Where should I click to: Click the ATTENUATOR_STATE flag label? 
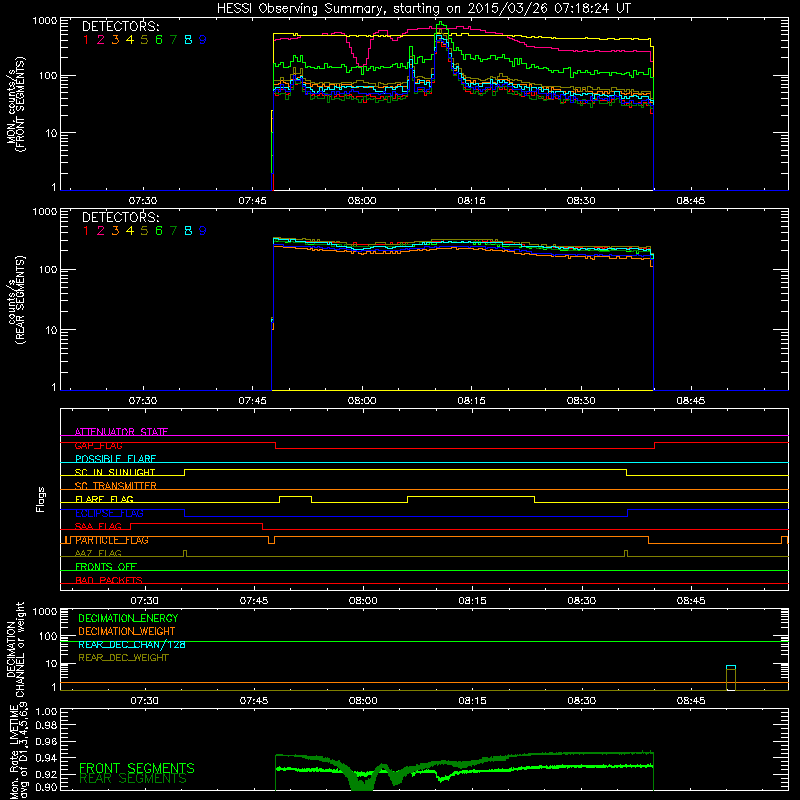(x=121, y=432)
